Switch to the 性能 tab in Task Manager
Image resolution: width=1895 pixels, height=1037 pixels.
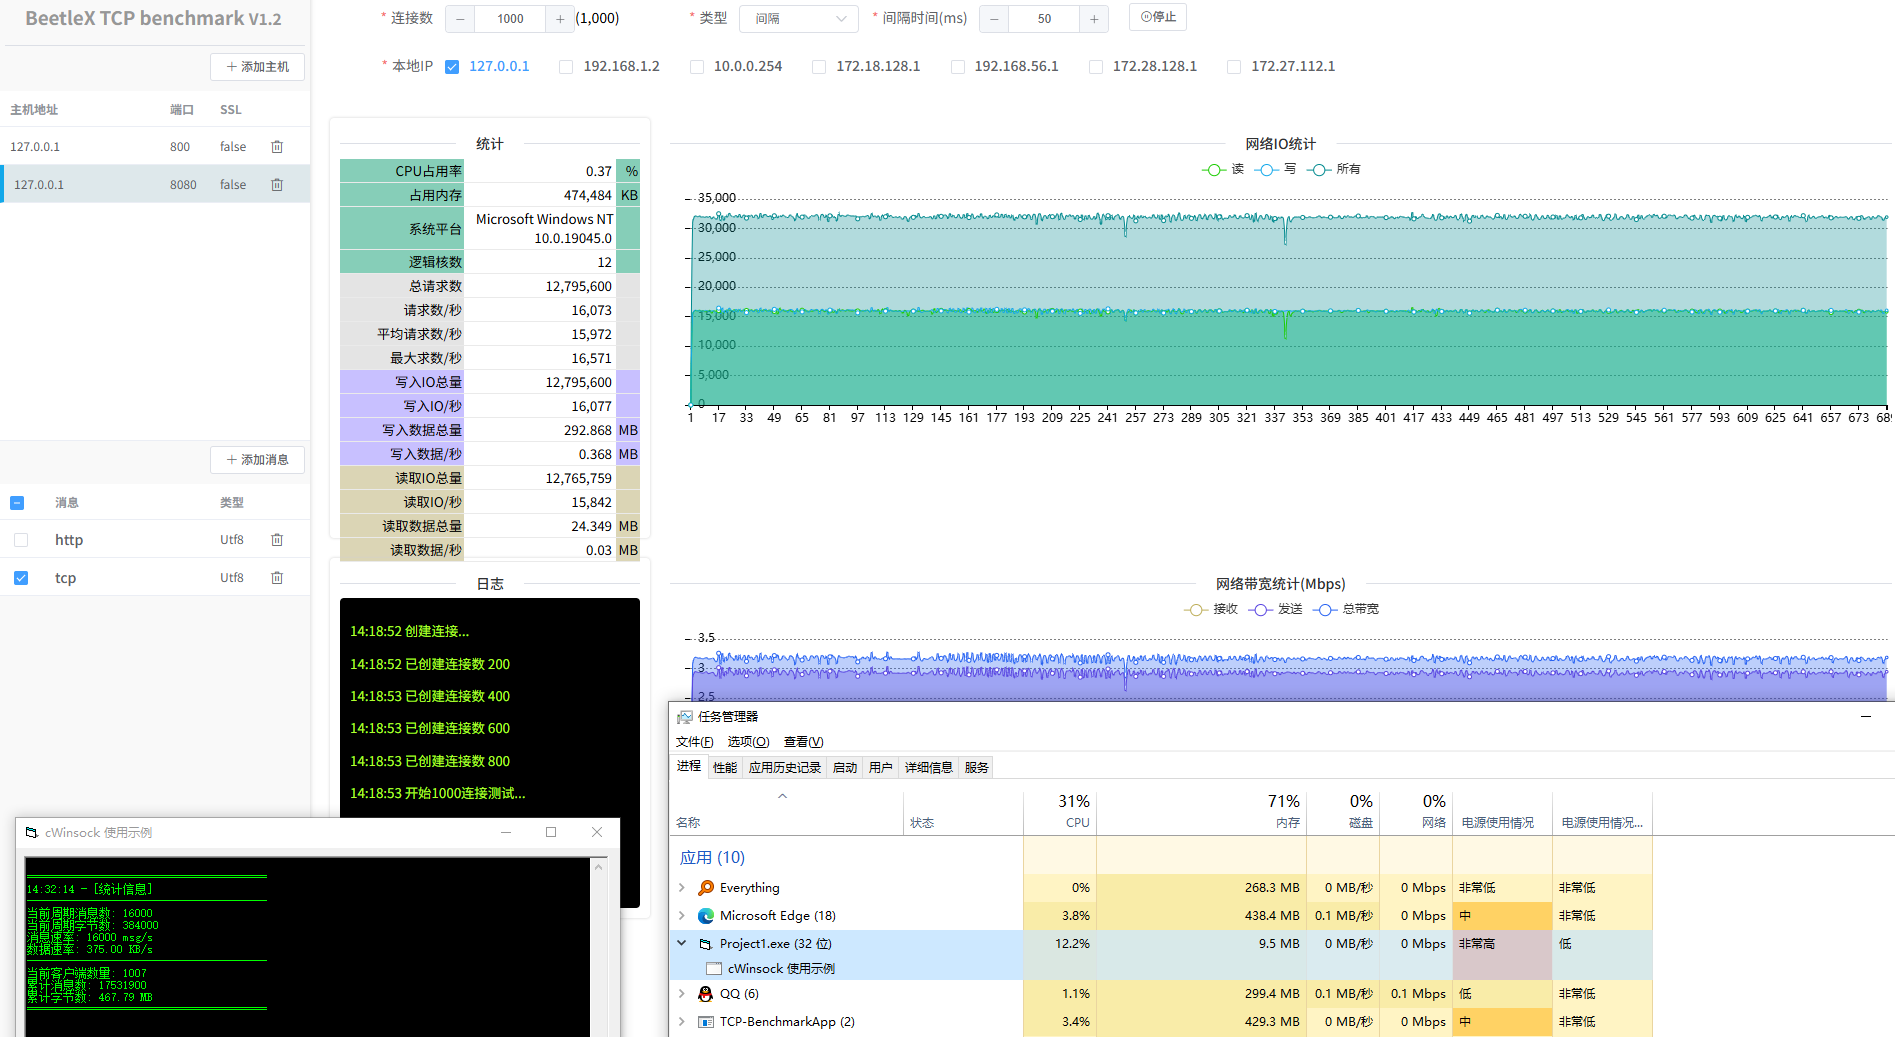(x=725, y=768)
